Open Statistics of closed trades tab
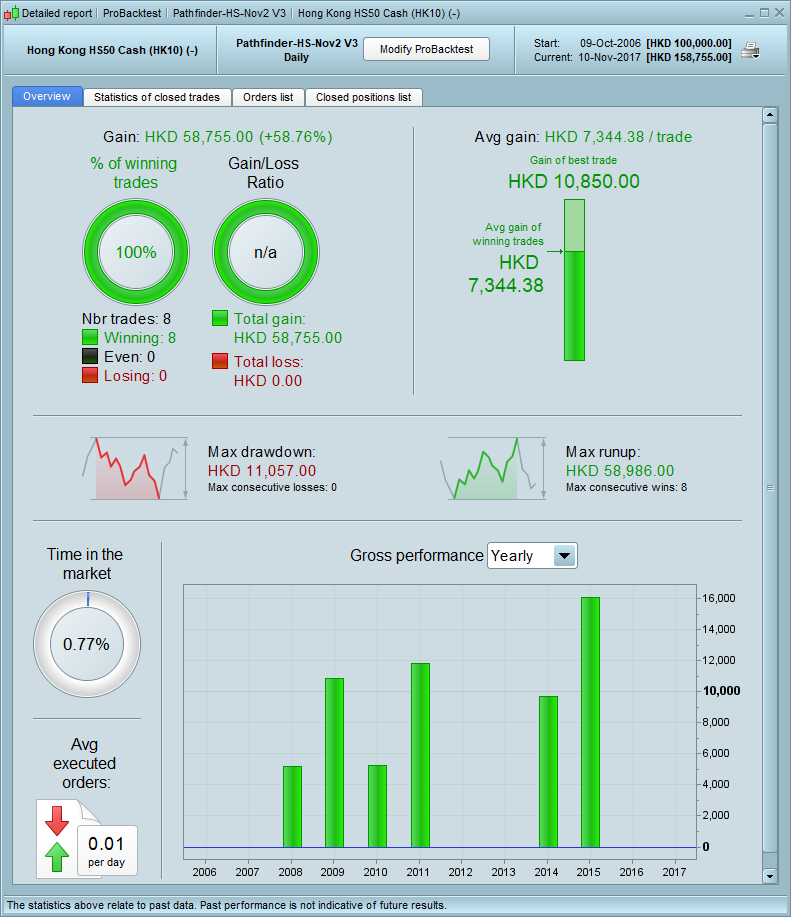Viewport: 791px width, 917px height. pyautogui.click(x=157, y=97)
